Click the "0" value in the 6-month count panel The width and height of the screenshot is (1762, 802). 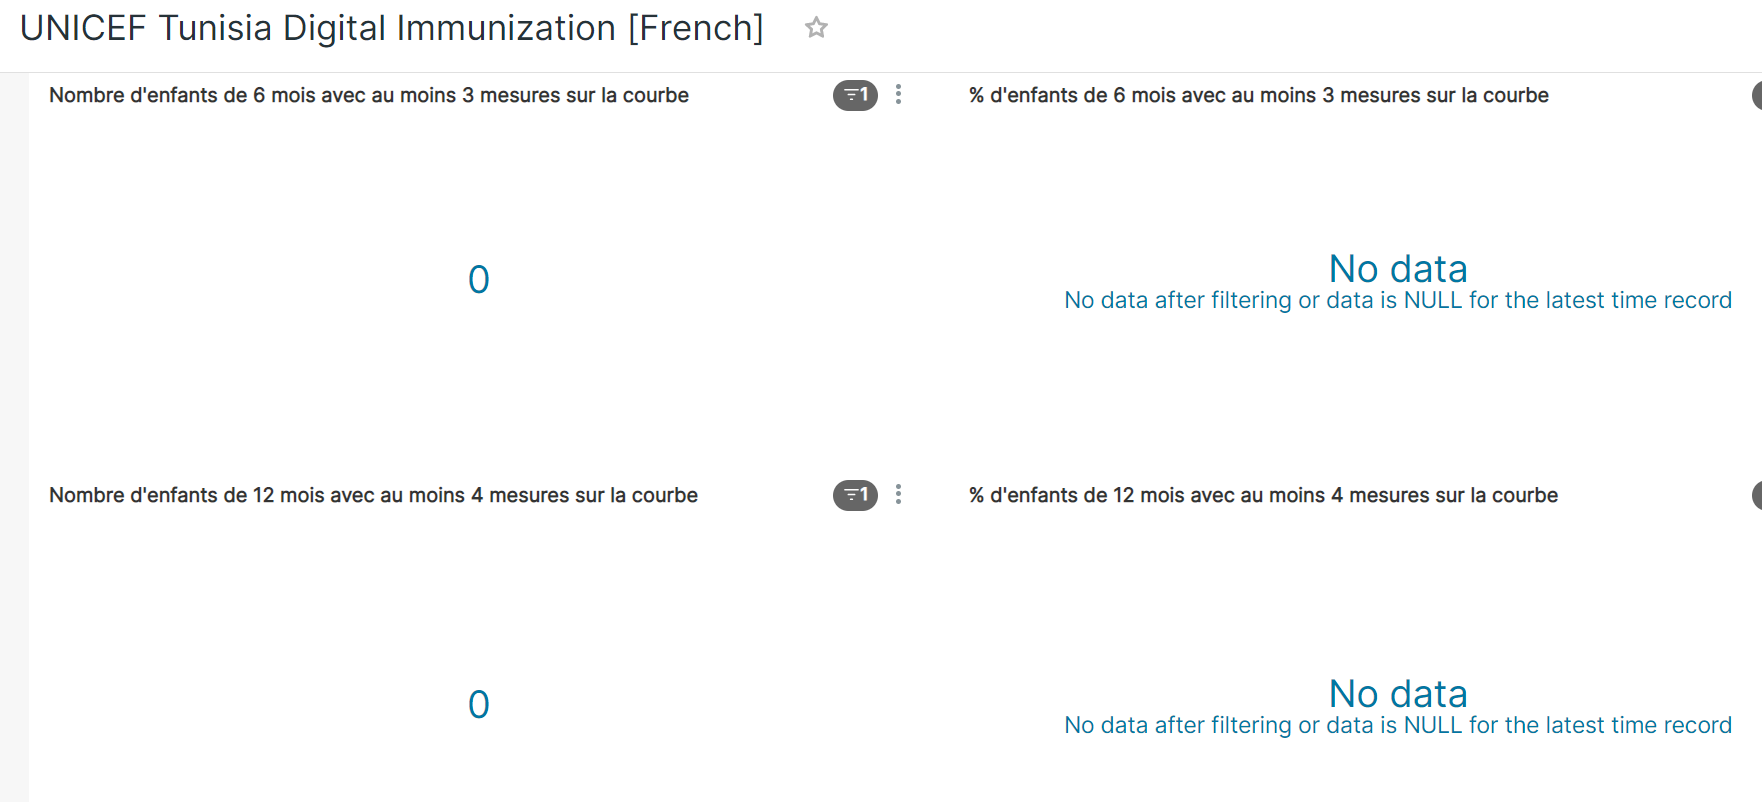click(x=479, y=279)
